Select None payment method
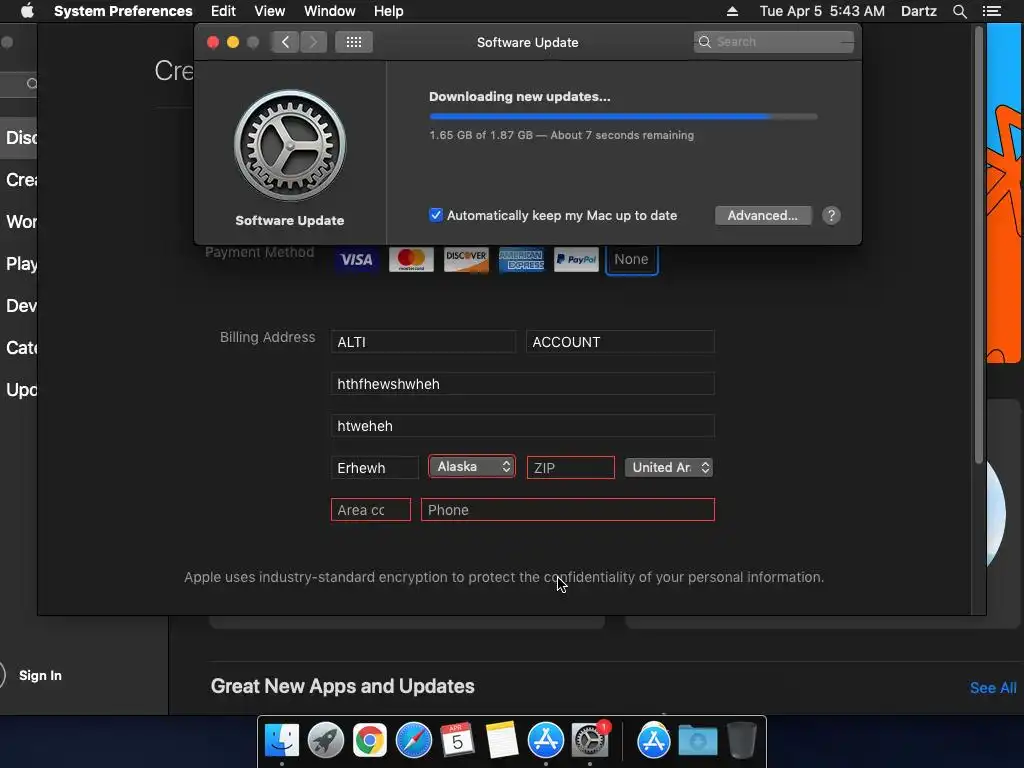Viewport: 1024px width, 768px height. 632,259
